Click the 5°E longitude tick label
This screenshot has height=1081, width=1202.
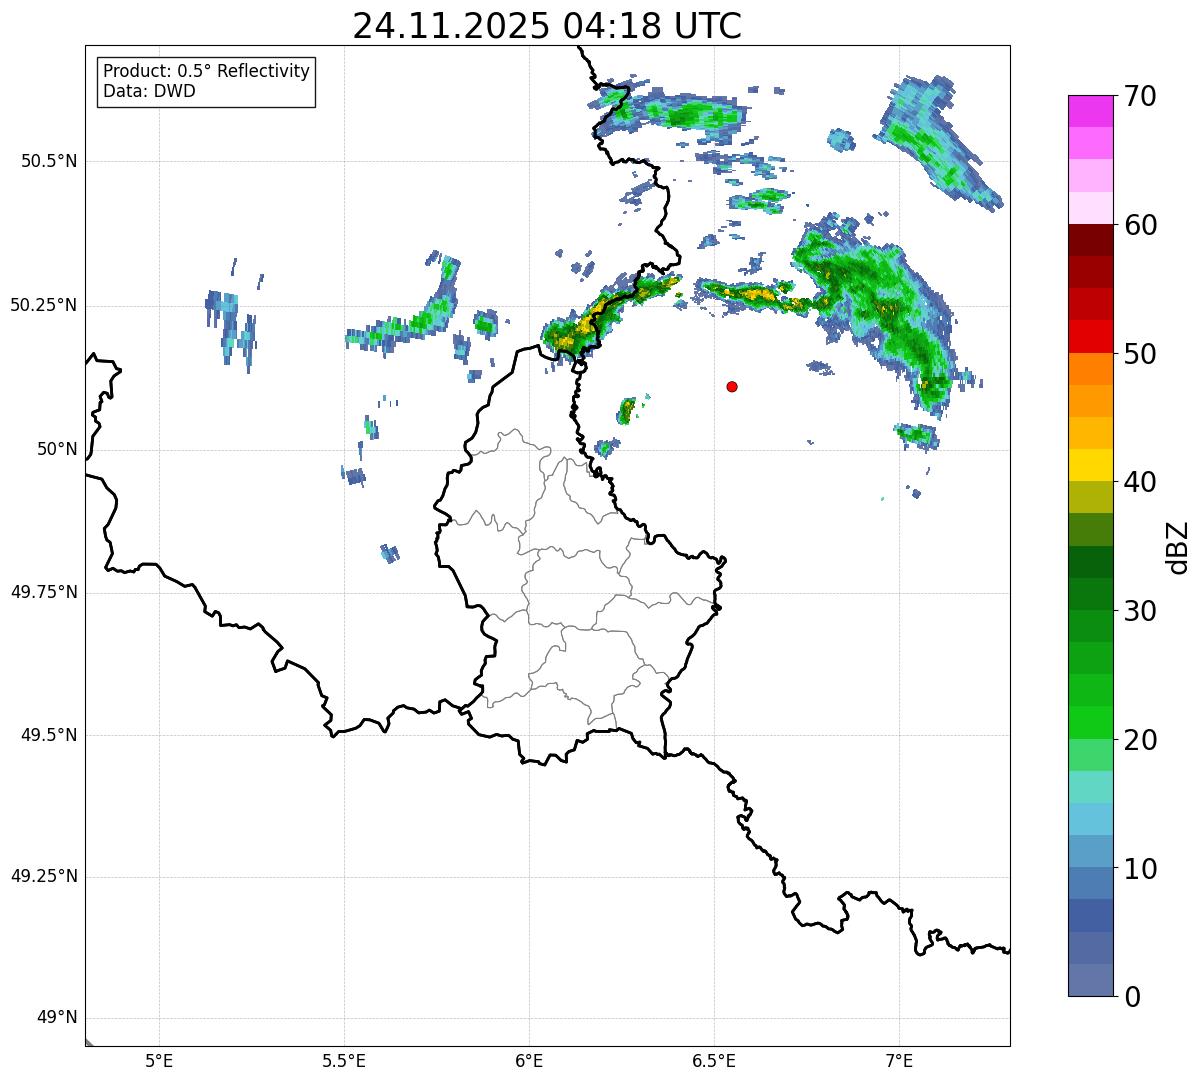point(159,1061)
